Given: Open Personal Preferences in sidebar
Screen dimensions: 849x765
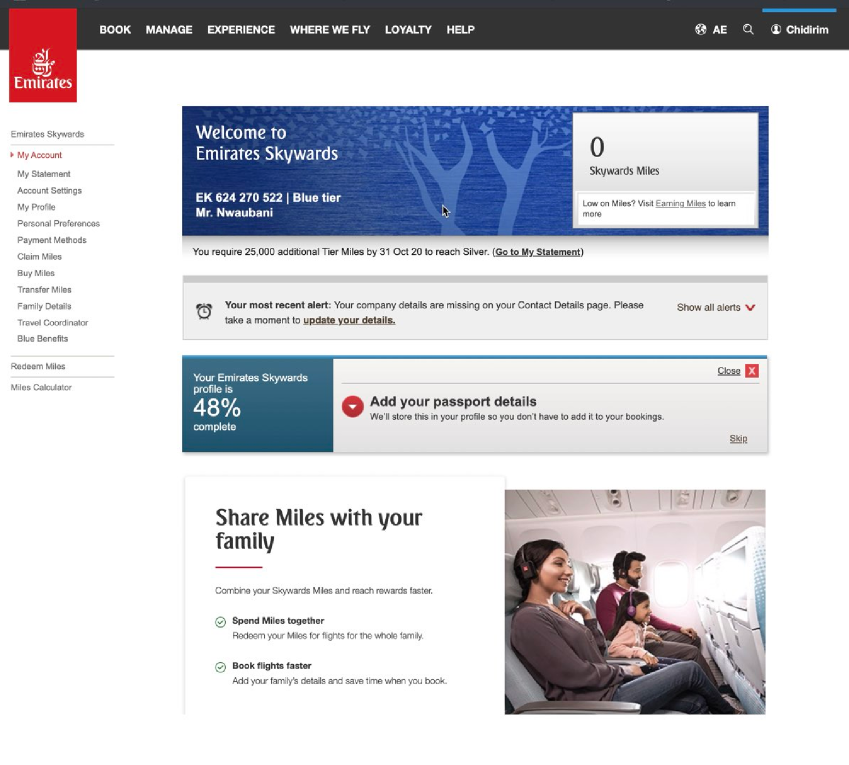Looking at the screenshot, I should coord(58,224).
